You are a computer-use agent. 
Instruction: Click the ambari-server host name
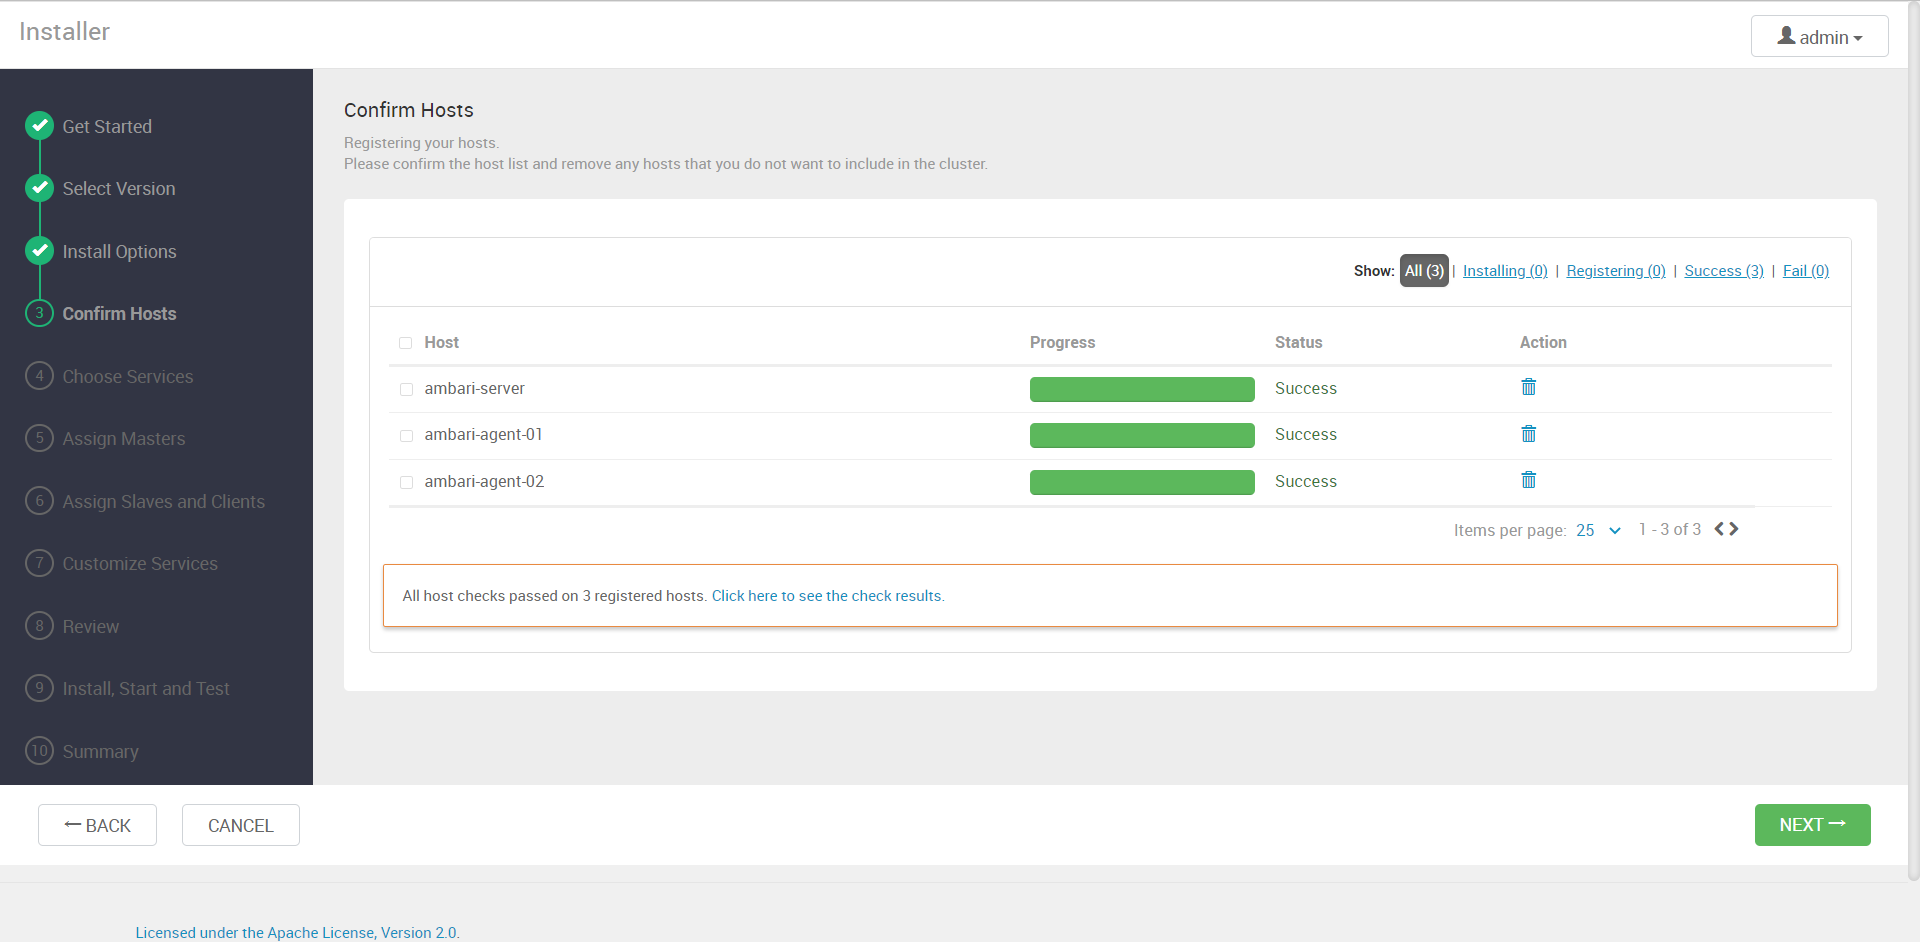[474, 388]
